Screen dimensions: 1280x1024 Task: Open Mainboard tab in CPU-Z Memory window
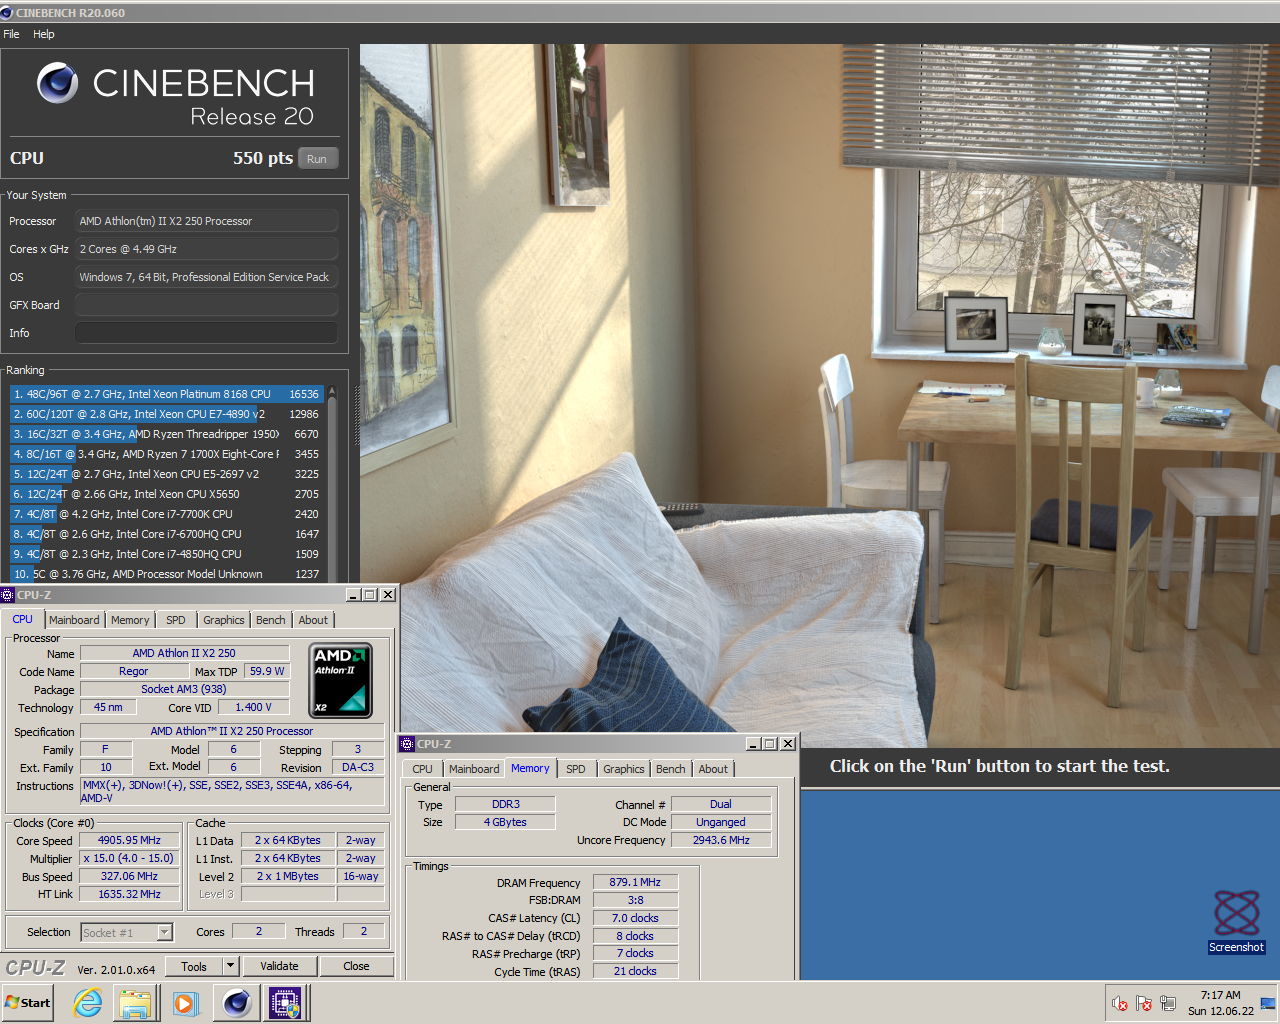[x=474, y=769]
